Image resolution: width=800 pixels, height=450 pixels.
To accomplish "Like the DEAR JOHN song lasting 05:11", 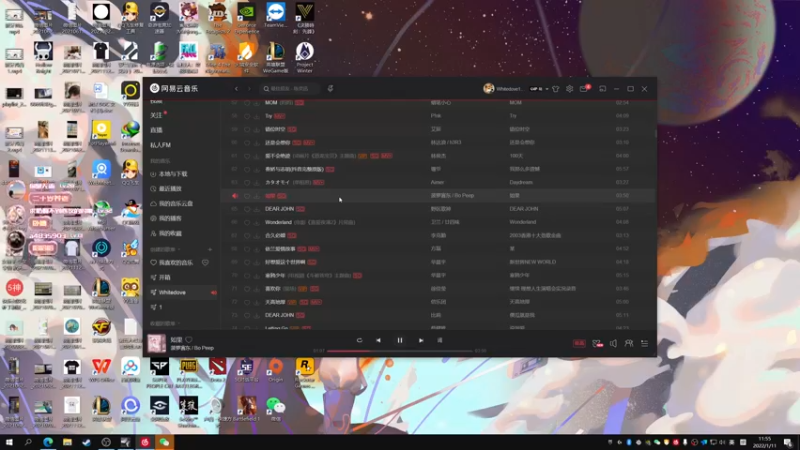I will (247, 315).
